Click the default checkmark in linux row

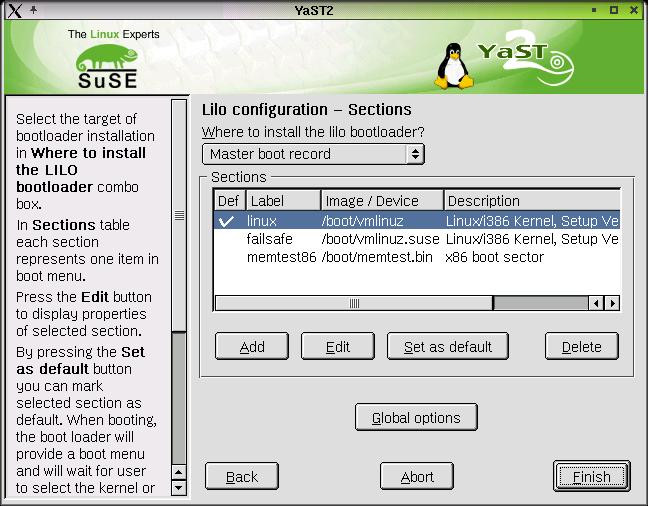coord(228,221)
